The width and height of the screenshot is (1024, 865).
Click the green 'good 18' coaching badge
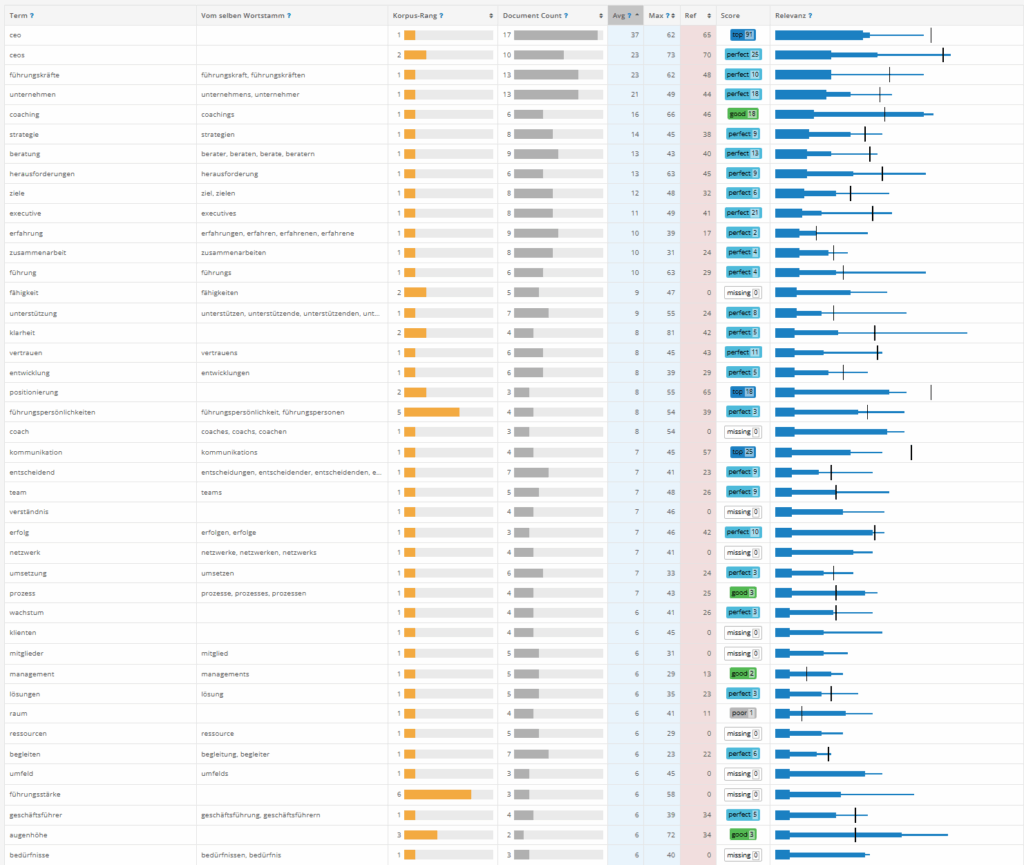[742, 114]
